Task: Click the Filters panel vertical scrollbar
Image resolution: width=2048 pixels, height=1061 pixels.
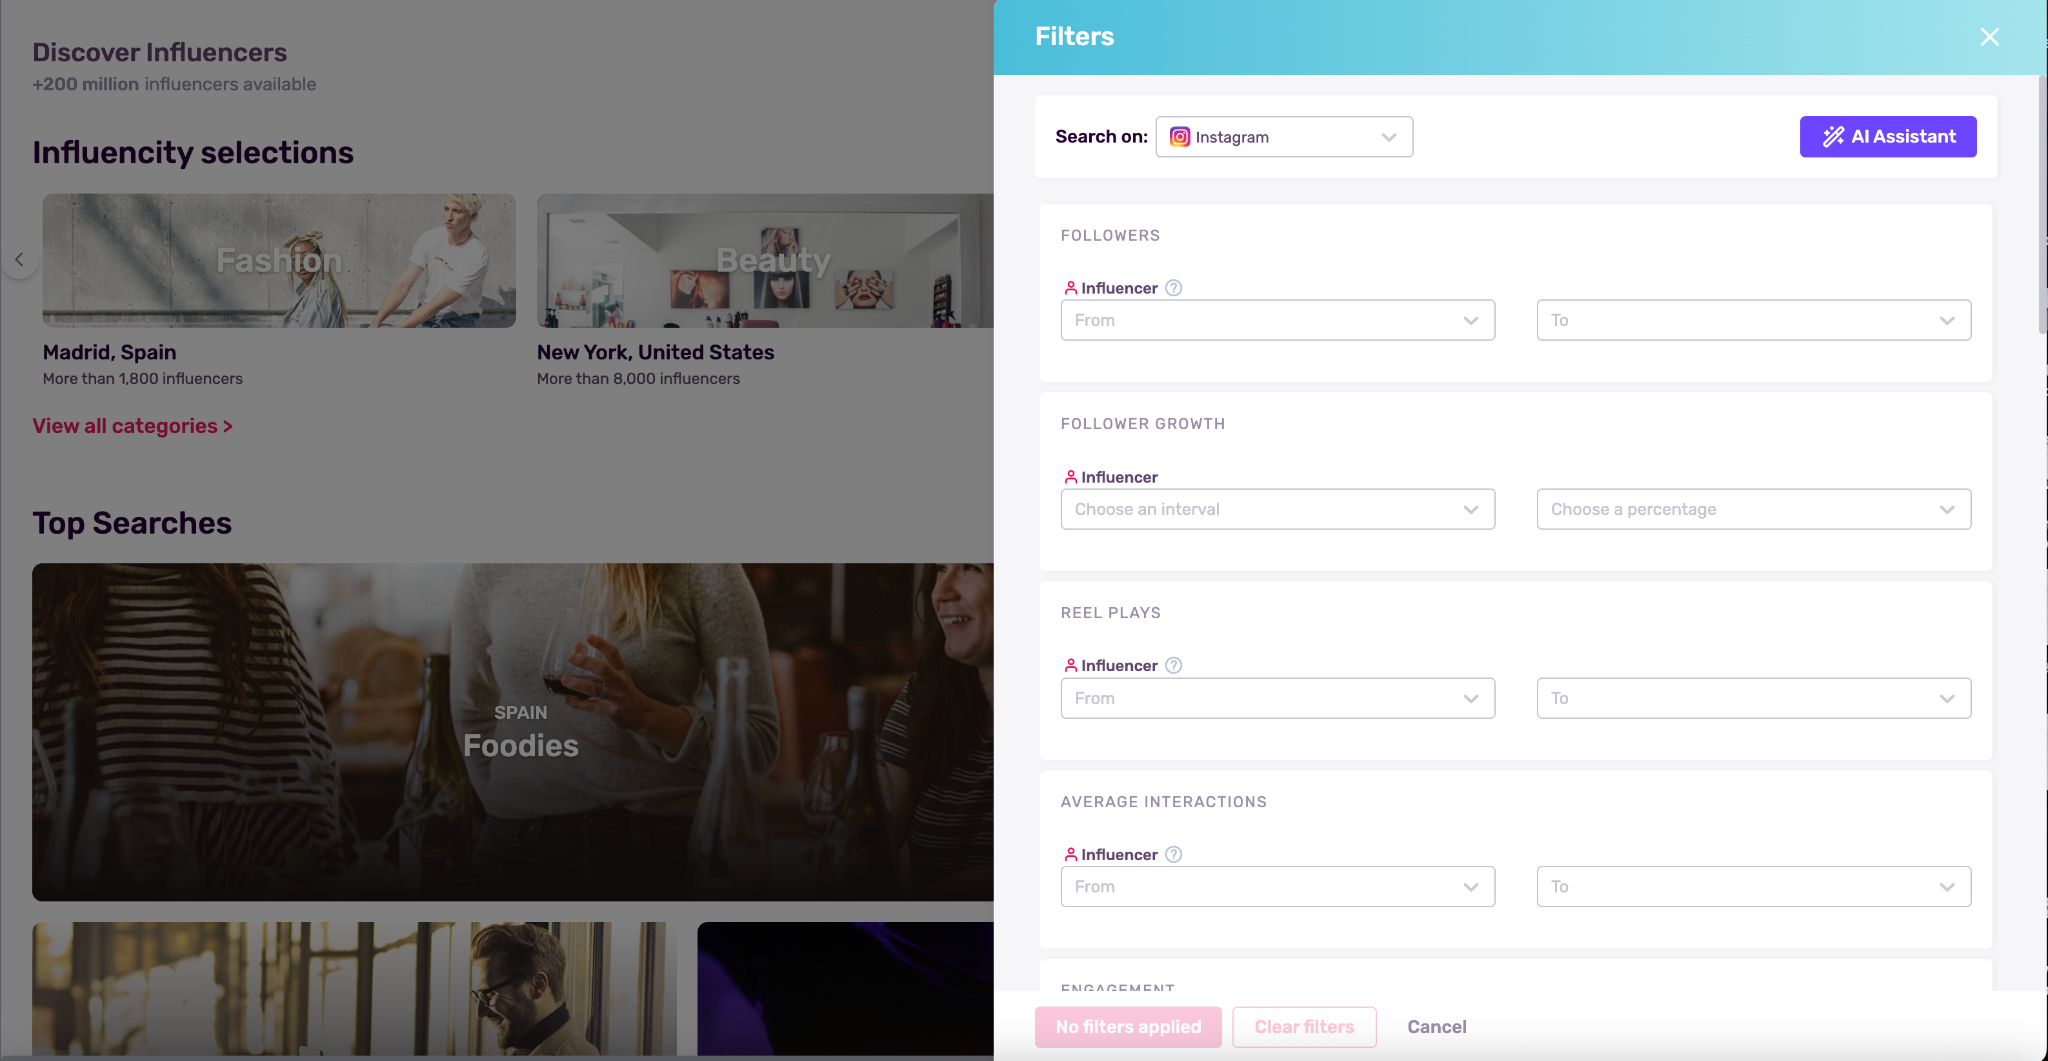Action: pos(2042,204)
